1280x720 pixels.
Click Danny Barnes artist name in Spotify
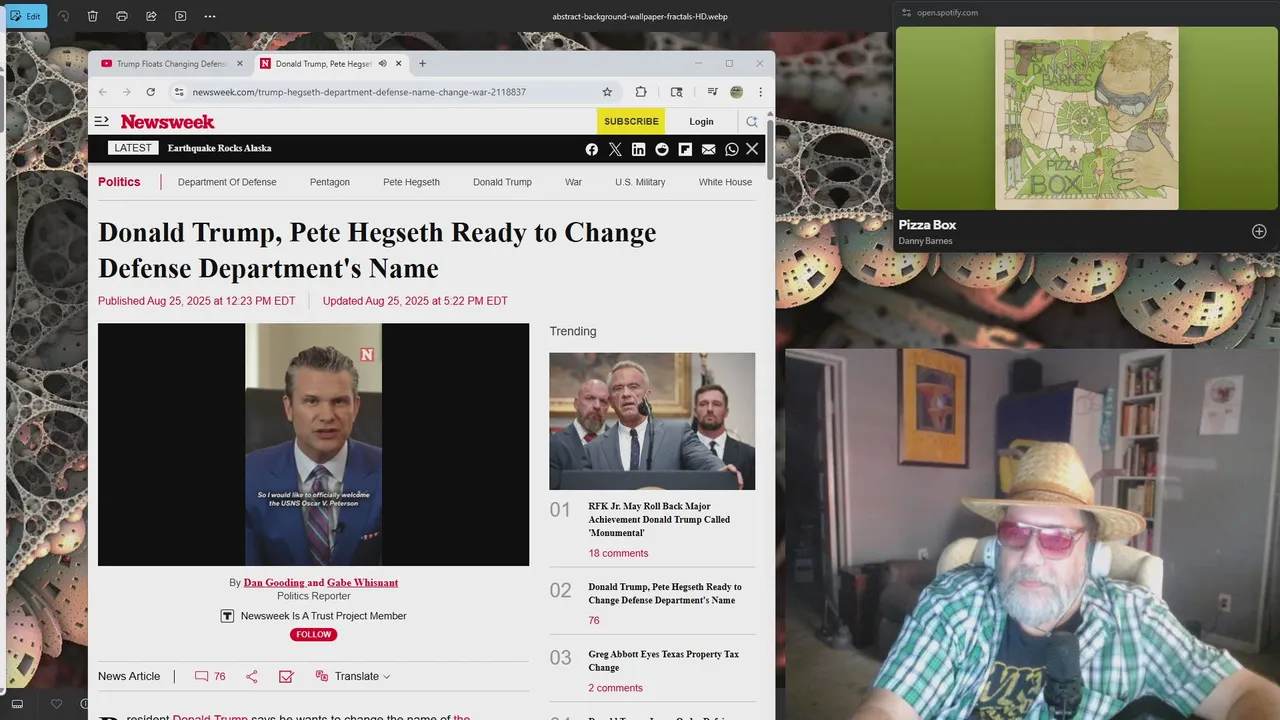click(925, 241)
